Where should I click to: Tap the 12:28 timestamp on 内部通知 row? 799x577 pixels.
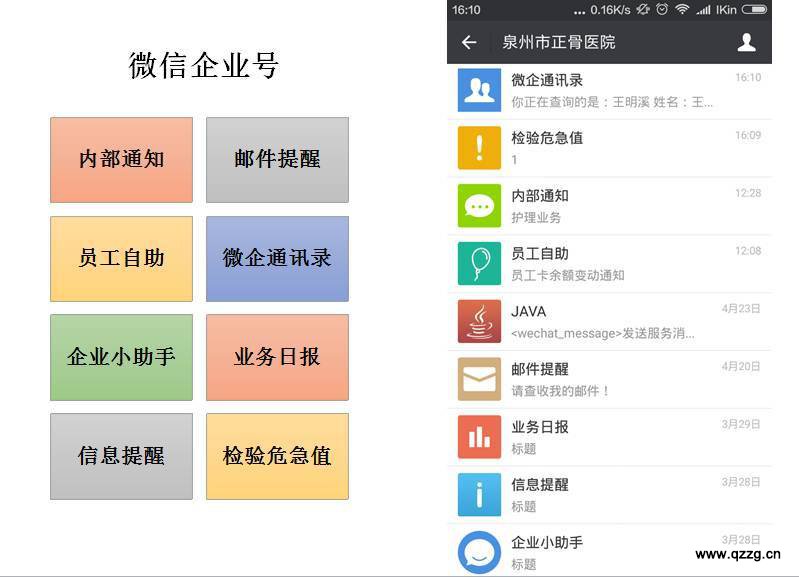748,193
